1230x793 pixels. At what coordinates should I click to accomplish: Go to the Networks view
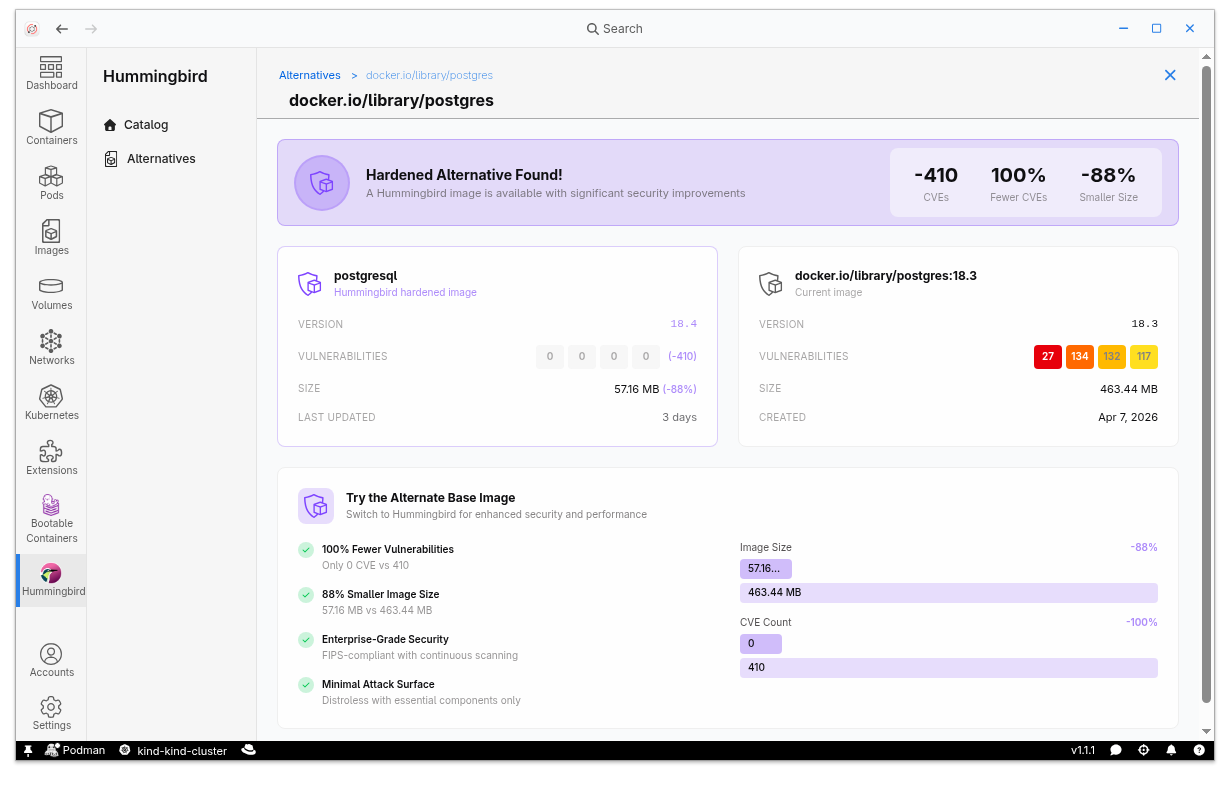51,348
